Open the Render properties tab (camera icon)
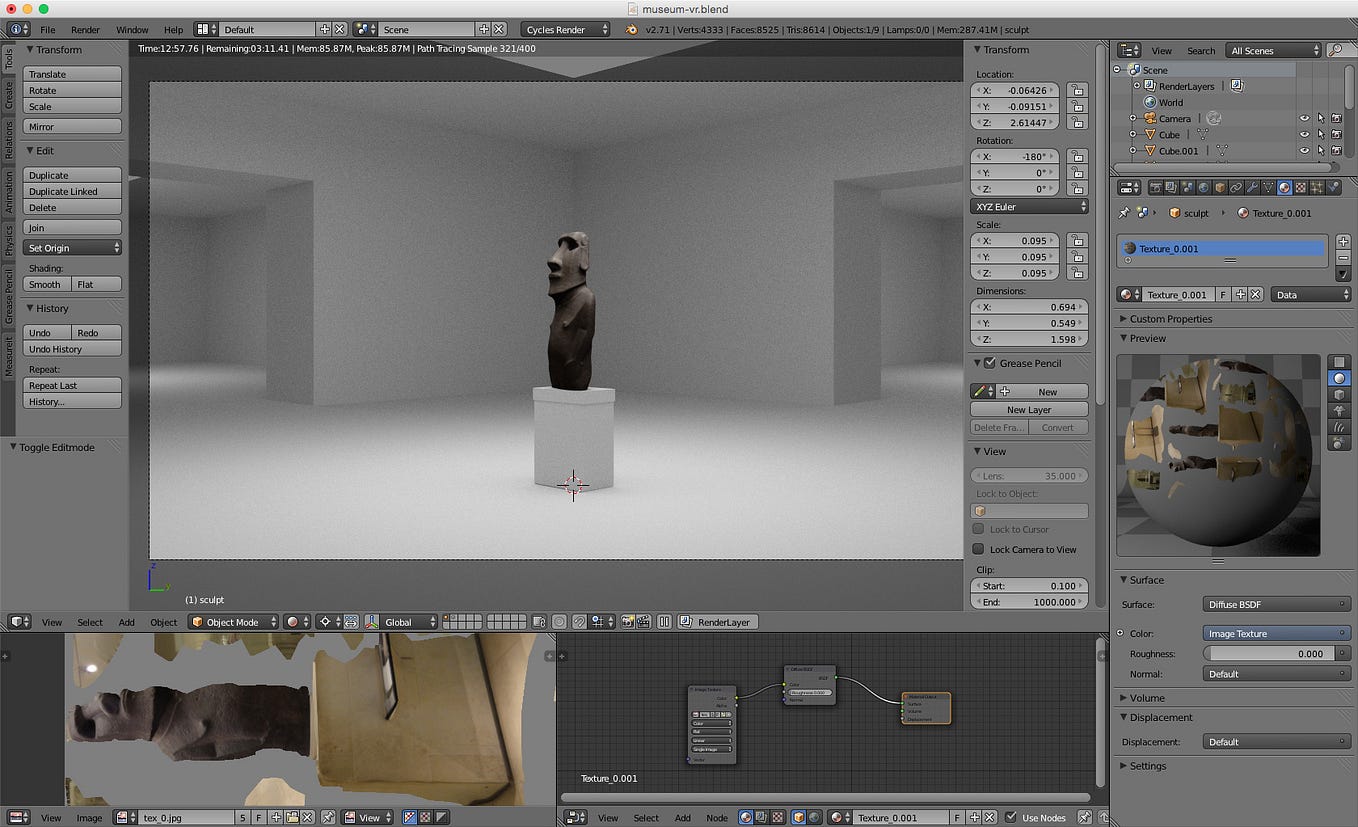Screen dimensions: 1358x827 1155,187
